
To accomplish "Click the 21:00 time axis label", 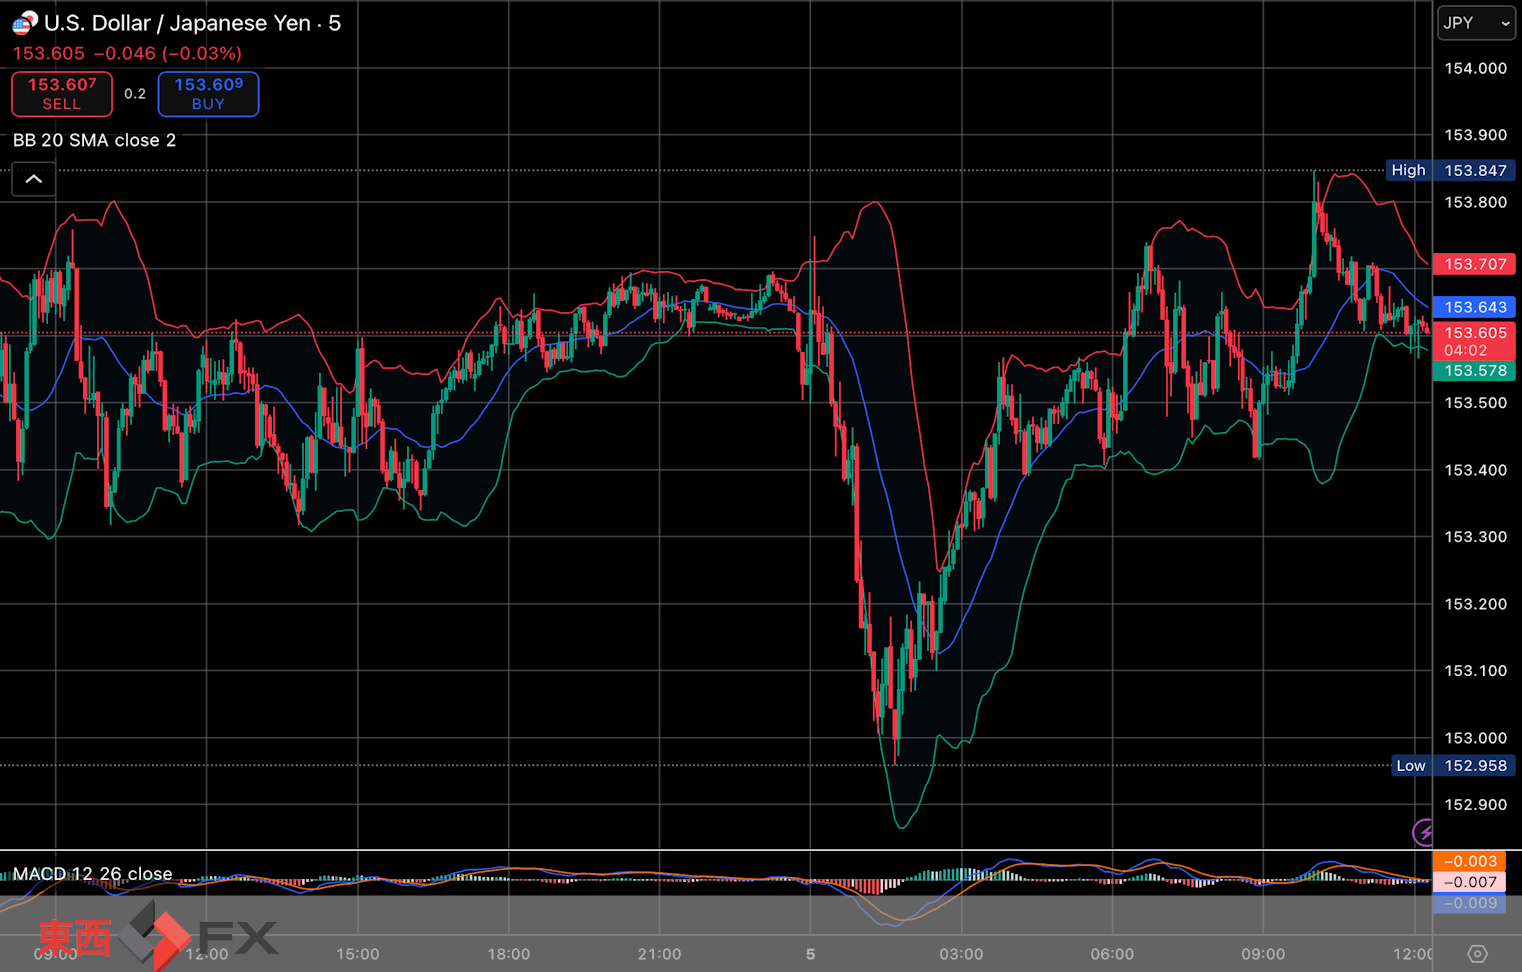I will (x=659, y=954).
